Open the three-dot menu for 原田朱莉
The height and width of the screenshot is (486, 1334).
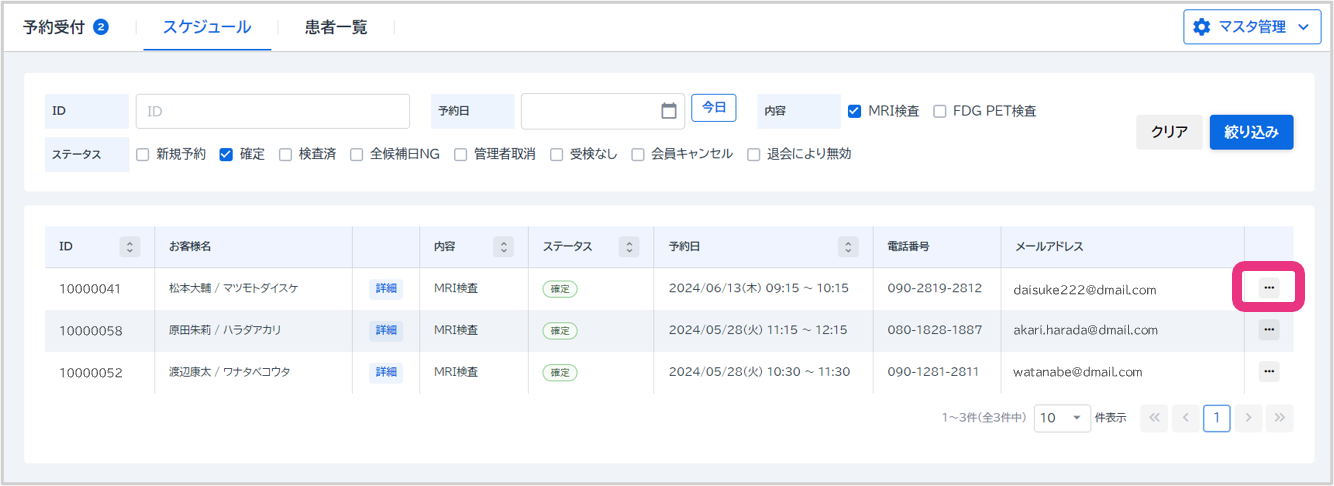[x=1269, y=329]
